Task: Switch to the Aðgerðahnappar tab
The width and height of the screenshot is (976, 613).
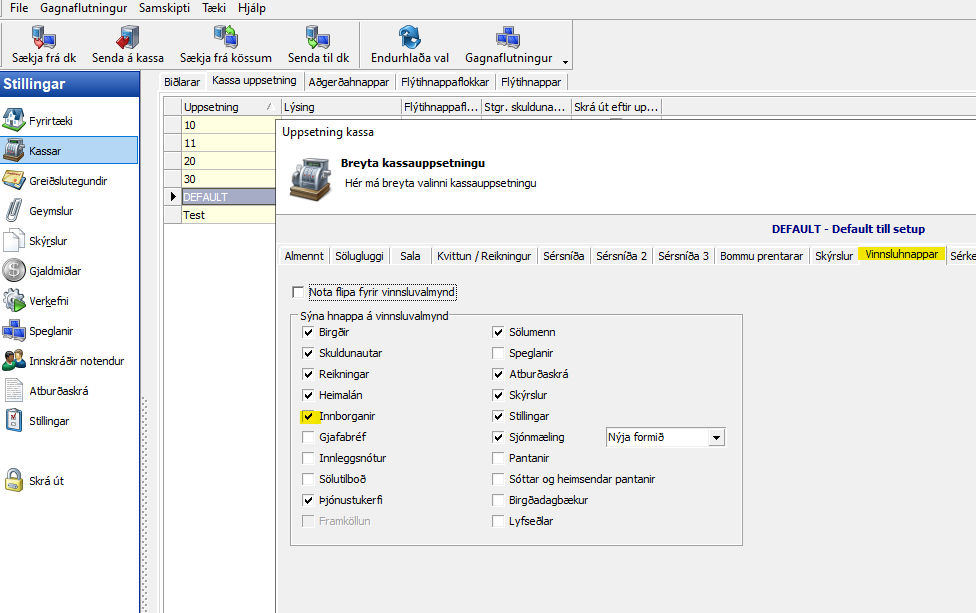Action: (350, 82)
